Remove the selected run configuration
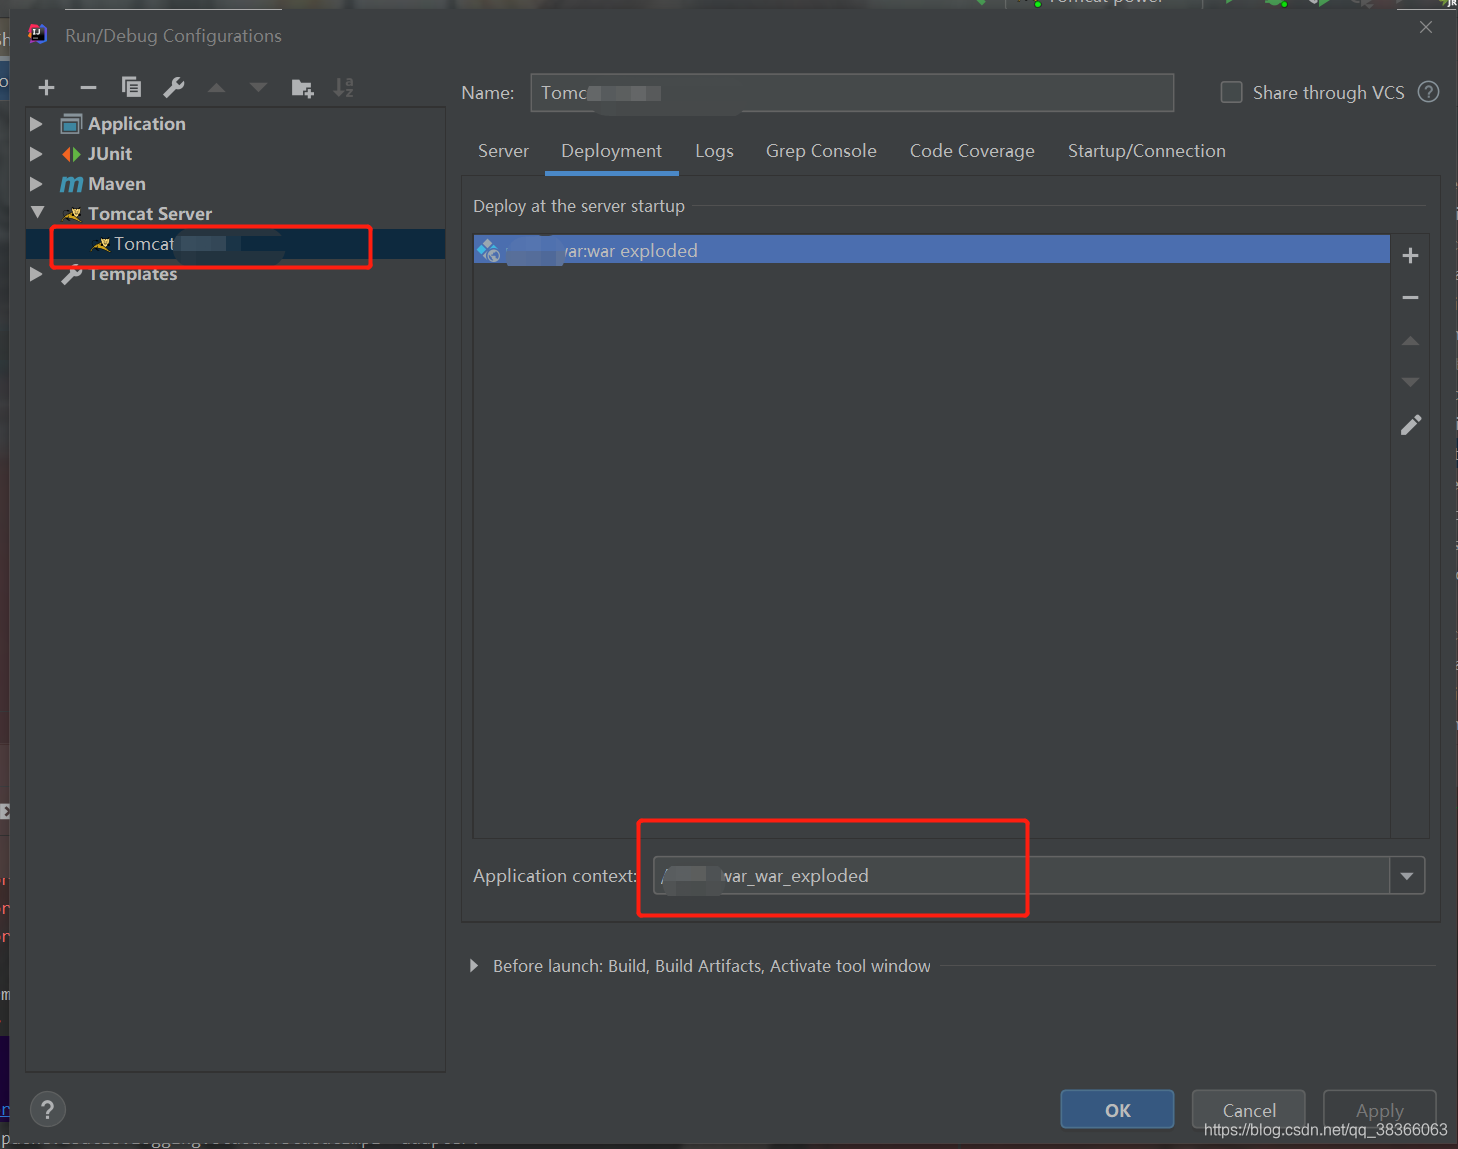Viewport: 1458px width, 1149px height. [x=88, y=88]
